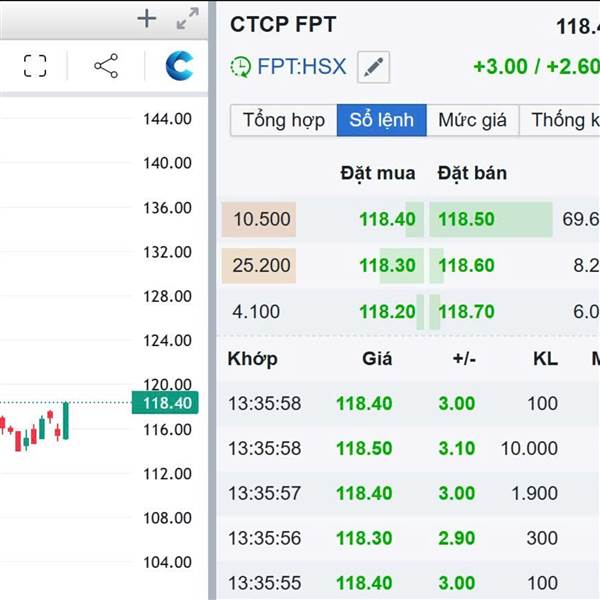Click the +/- column header
This screenshot has width=600, height=600.
coord(464,359)
